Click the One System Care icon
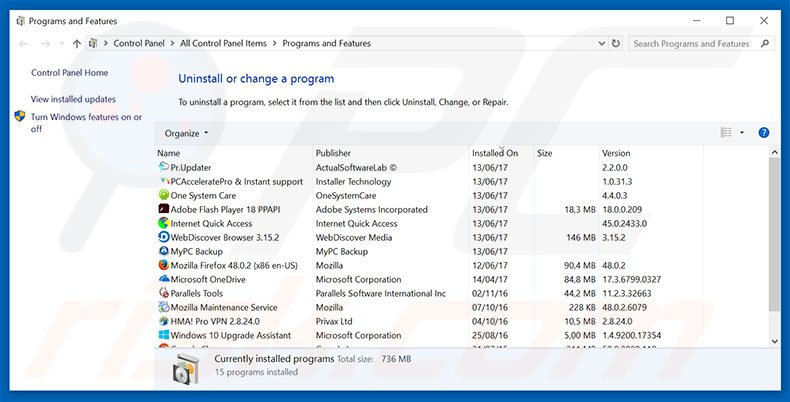The image size is (790, 402). click(x=164, y=195)
